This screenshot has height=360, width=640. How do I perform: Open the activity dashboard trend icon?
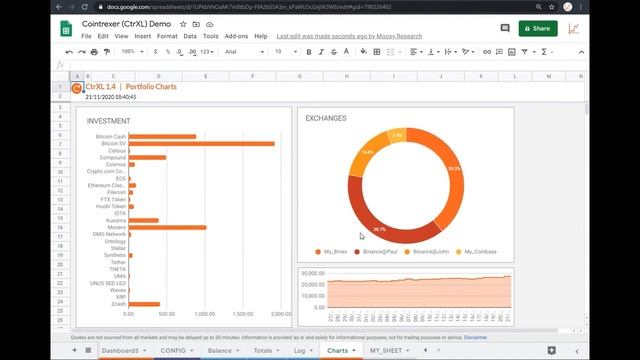(x=573, y=29)
